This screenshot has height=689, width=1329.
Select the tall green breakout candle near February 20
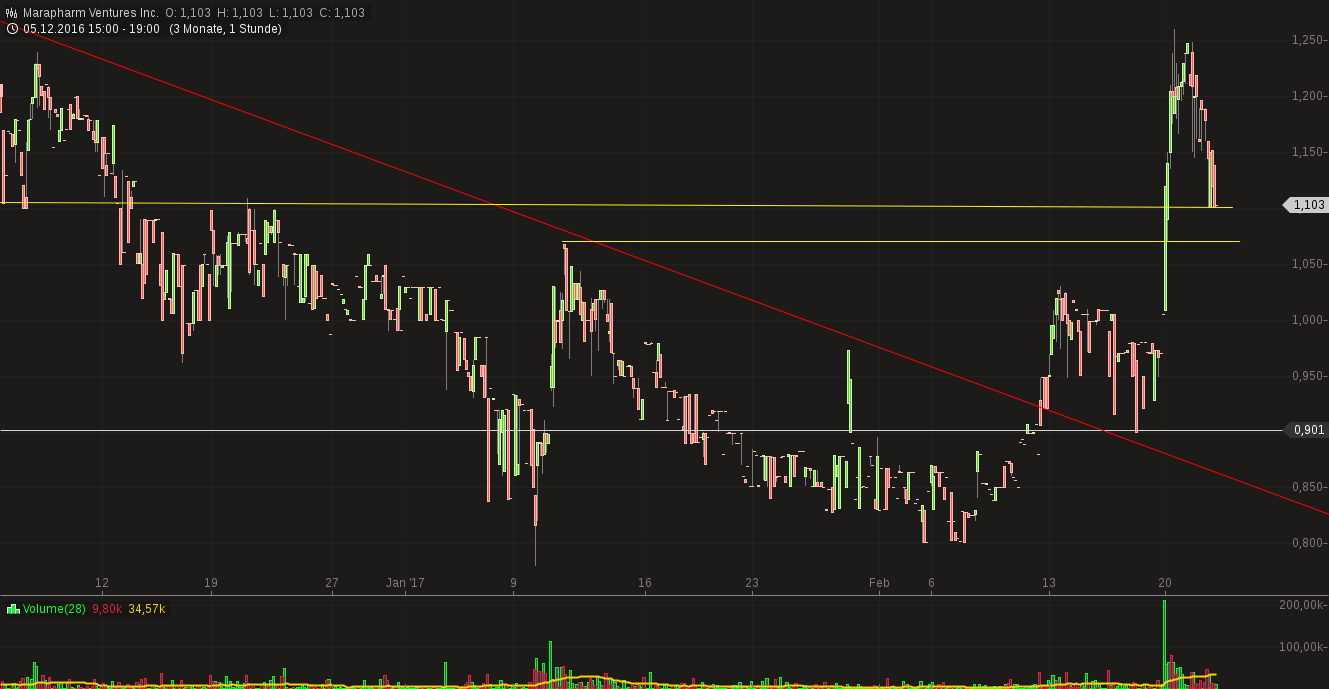pyautogui.click(x=1164, y=250)
